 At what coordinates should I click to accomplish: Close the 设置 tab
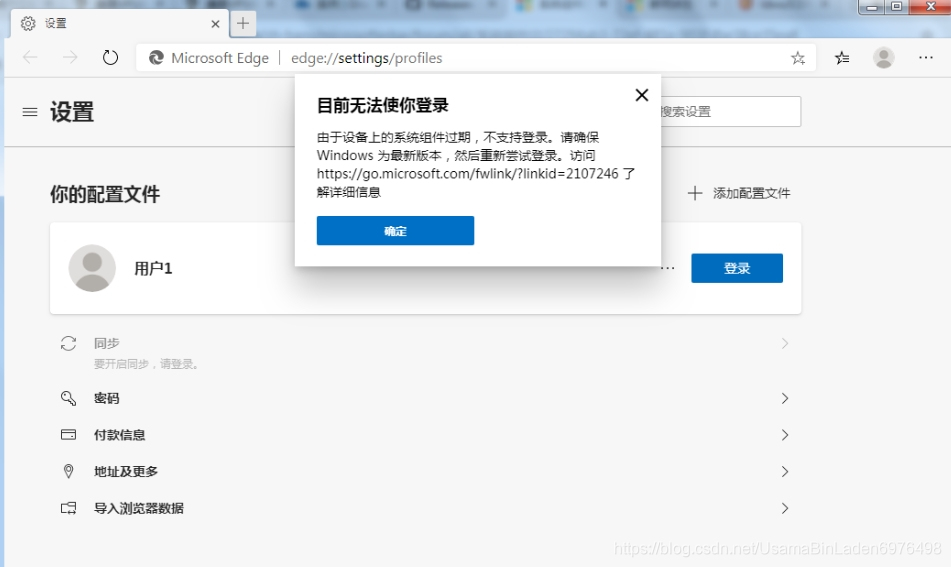click(215, 24)
